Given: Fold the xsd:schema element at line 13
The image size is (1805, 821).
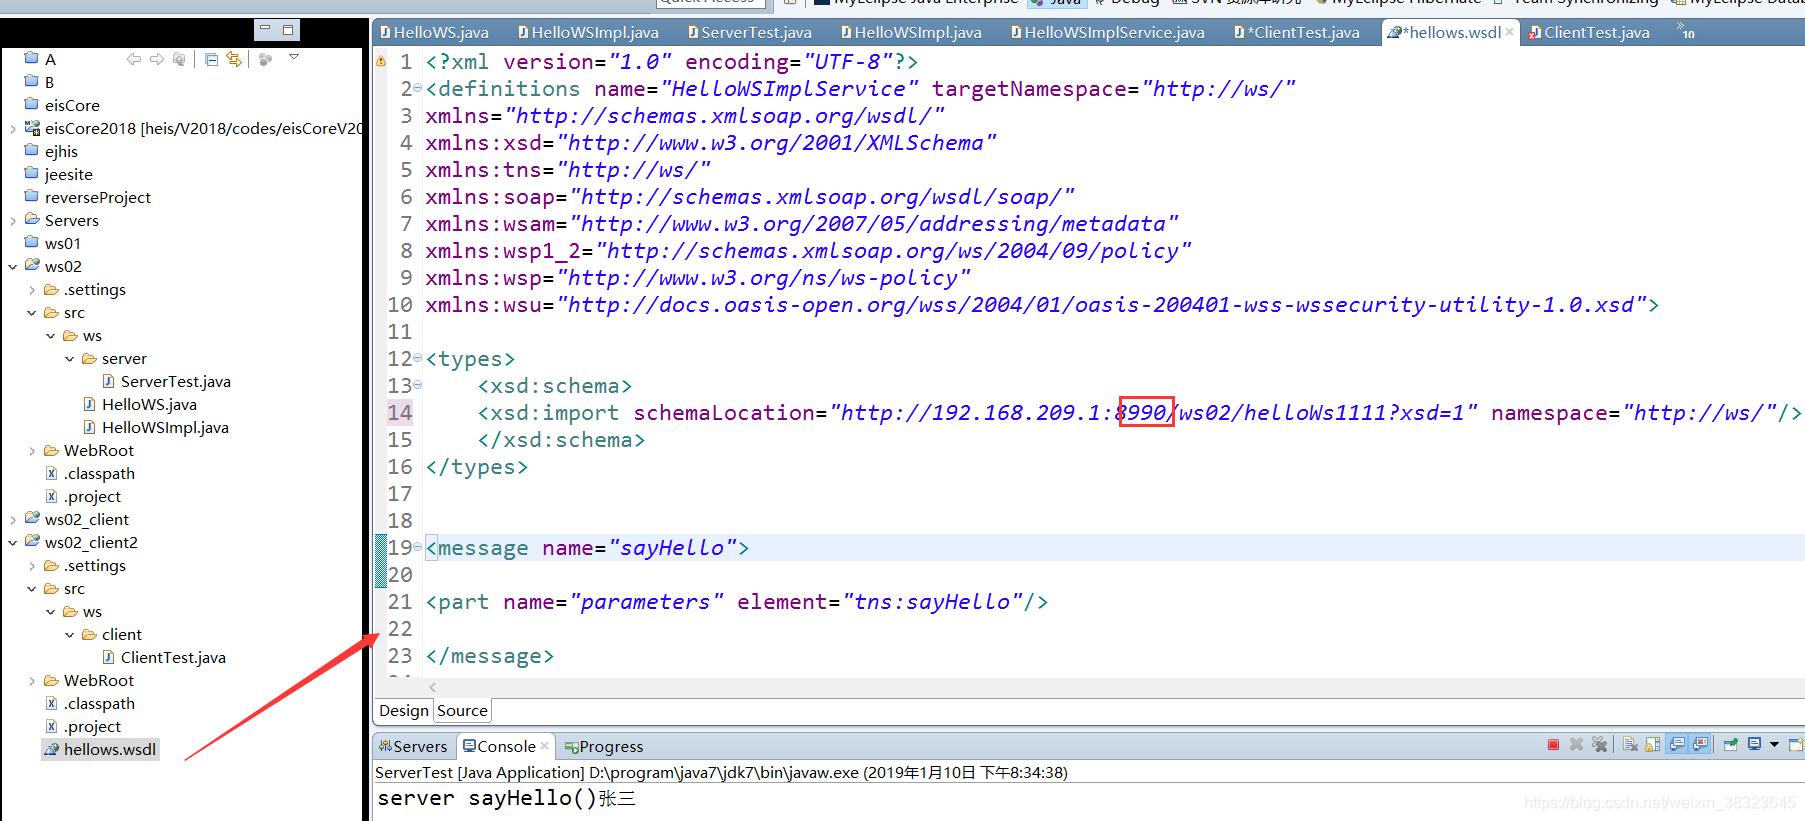Looking at the screenshot, I should [x=418, y=385].
